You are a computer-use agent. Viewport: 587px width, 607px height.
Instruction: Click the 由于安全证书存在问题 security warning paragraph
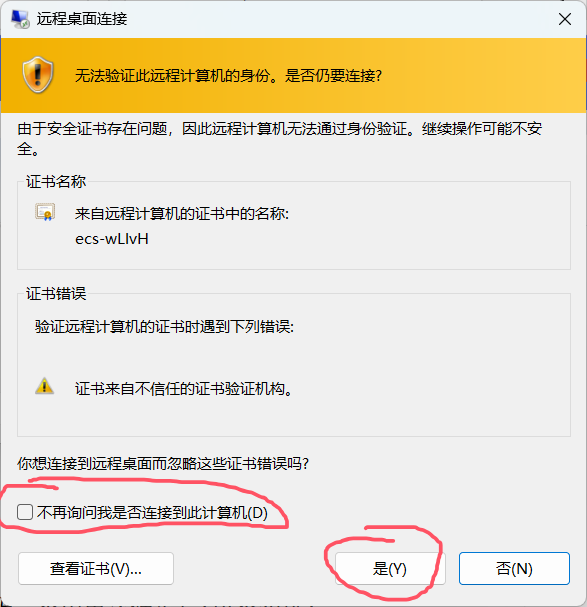(x=280, y=138)
